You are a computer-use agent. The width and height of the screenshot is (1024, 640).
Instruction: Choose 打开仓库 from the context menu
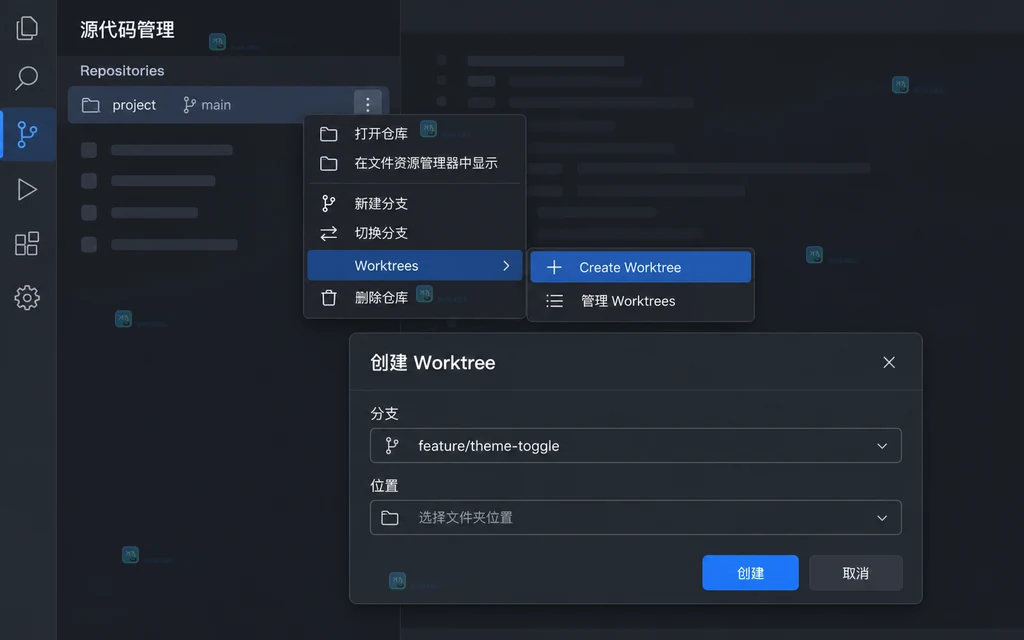coord(415,134)
